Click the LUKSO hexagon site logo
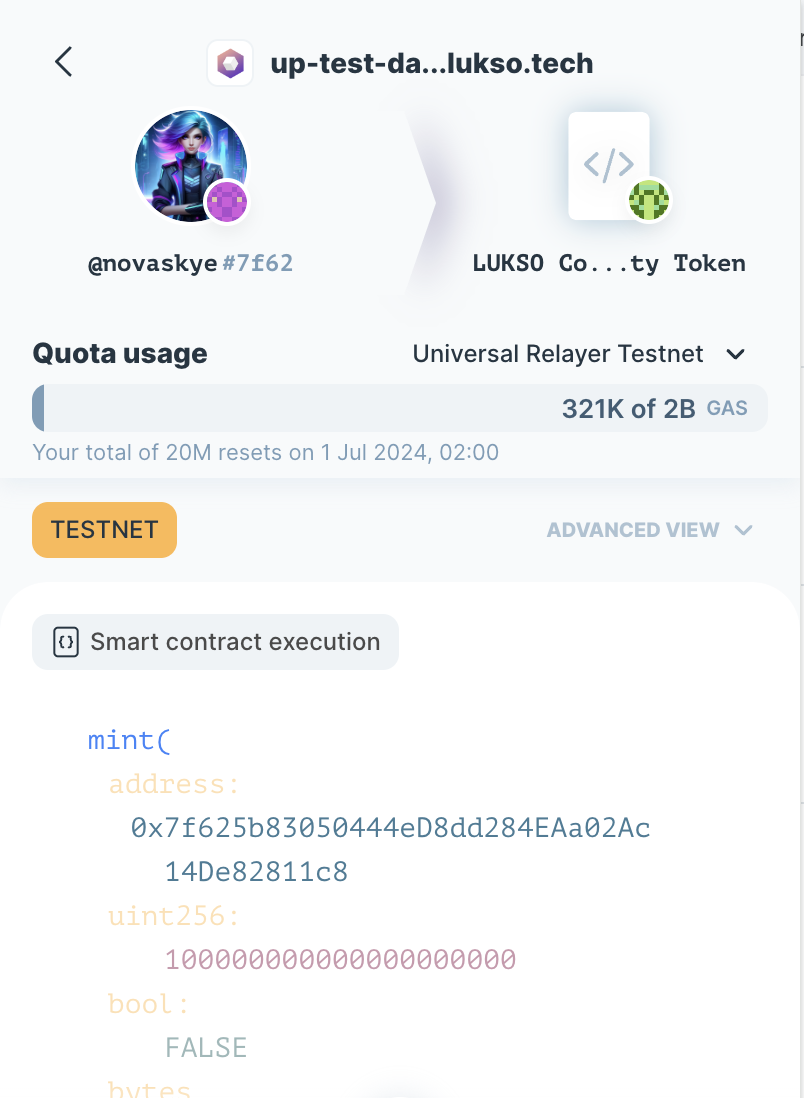Image resolution: width=804 pixels, height=1098 pixels. click(x=230, y=64)
